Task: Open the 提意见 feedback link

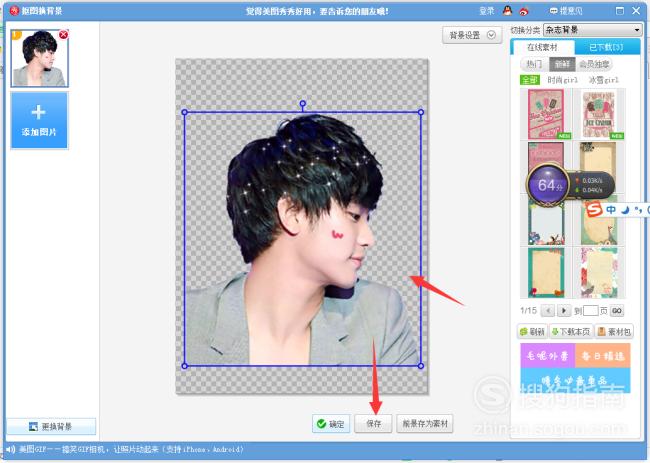Action: point(566,11)
